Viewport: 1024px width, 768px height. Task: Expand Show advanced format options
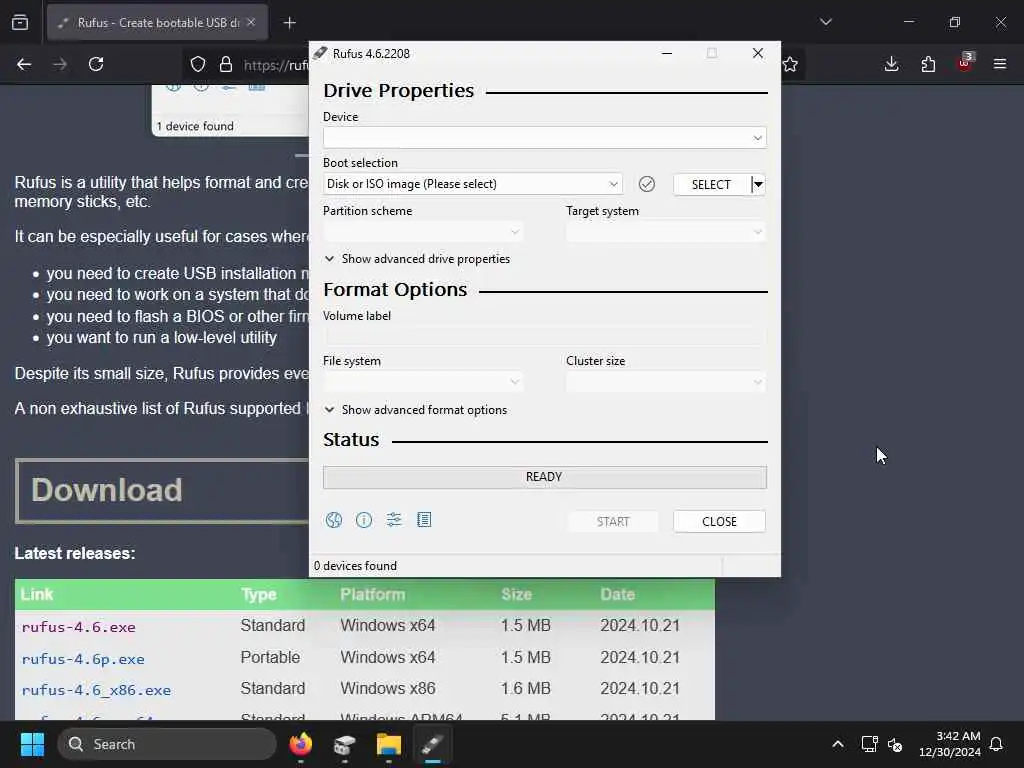coord(416,409)
